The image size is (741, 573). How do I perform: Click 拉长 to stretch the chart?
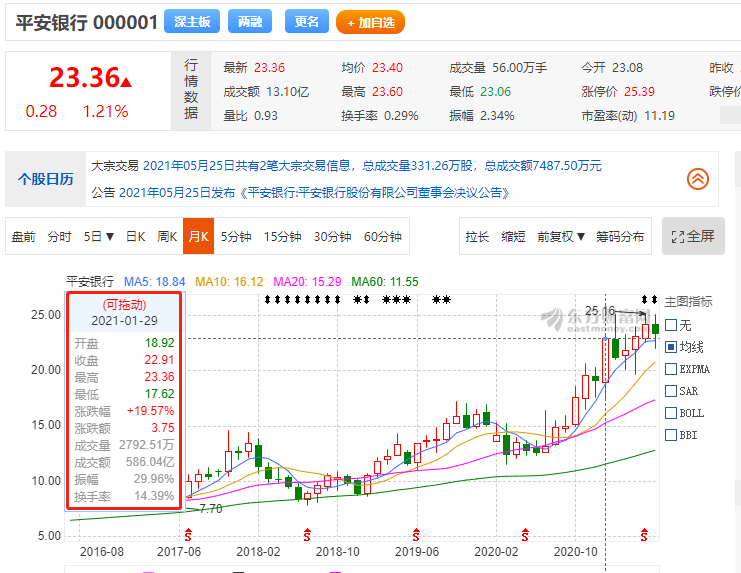click(x=477, y=237)
